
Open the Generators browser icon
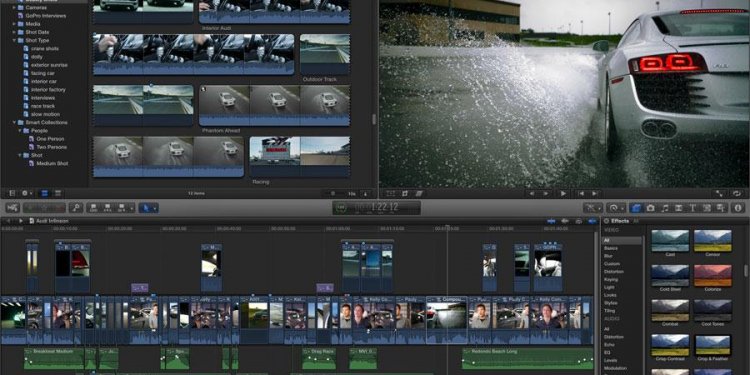point(706,208)
